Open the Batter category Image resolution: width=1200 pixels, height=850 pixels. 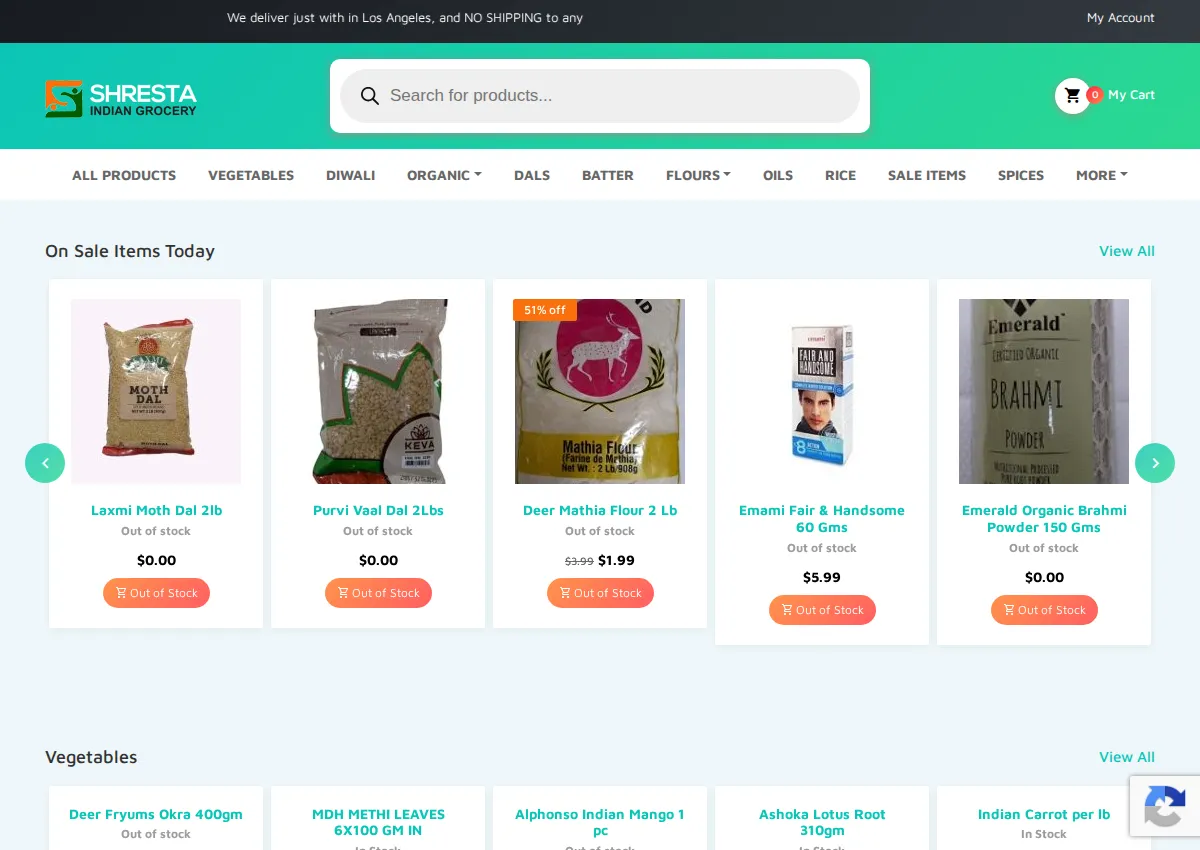pyautogui.click(x=608, y=175)
